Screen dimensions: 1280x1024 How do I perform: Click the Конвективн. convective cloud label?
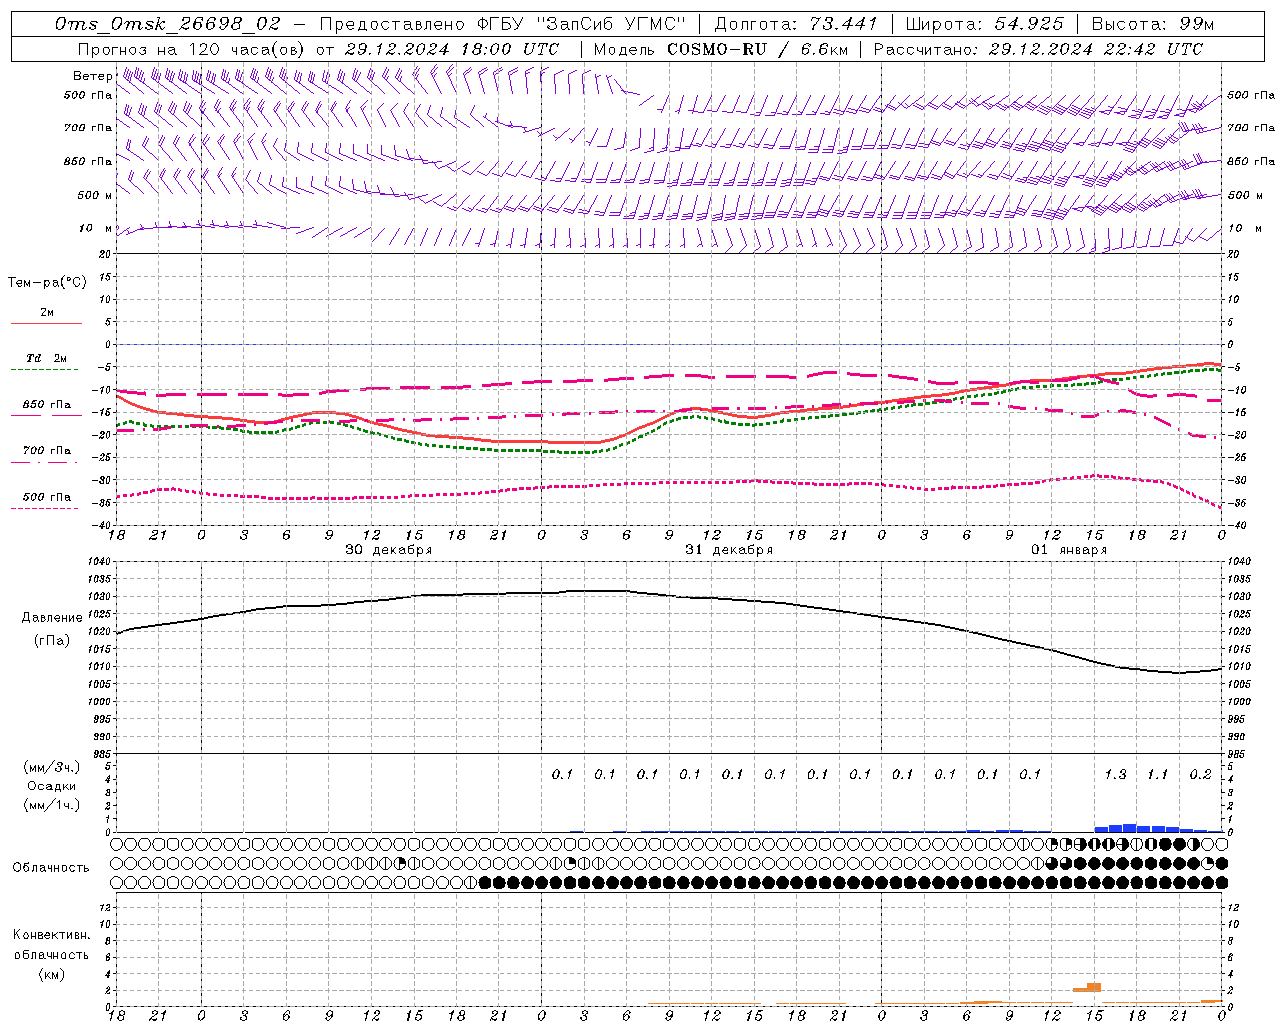[52, 935]
